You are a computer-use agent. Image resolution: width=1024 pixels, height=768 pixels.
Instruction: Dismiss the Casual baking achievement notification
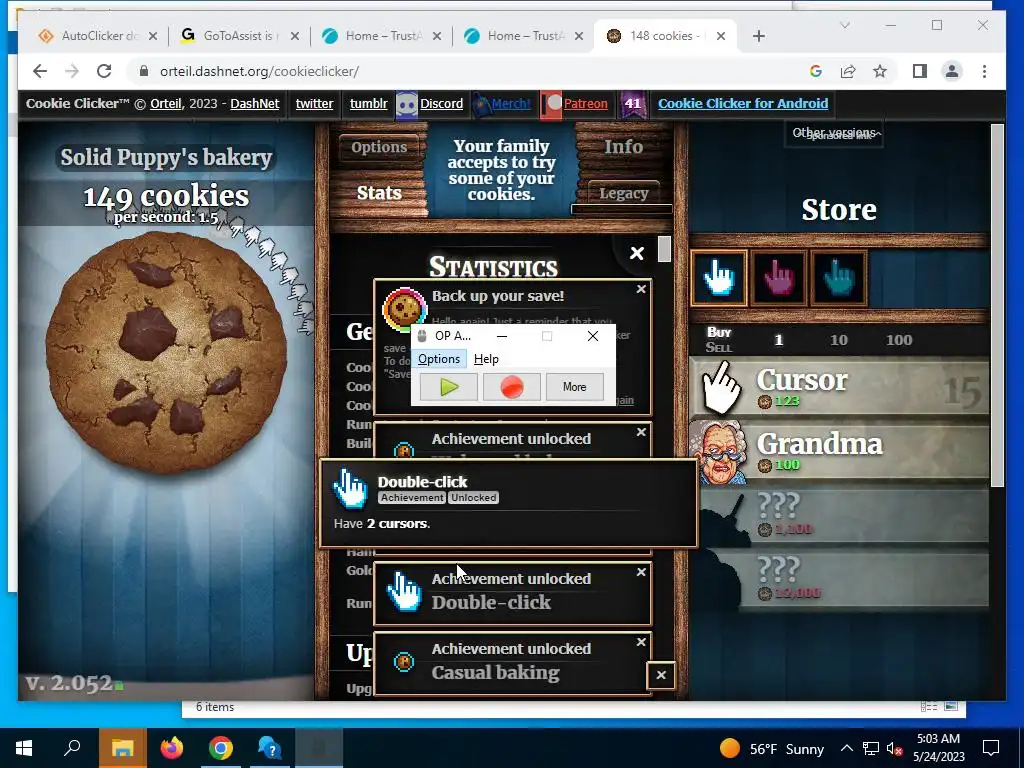[641, 642]
